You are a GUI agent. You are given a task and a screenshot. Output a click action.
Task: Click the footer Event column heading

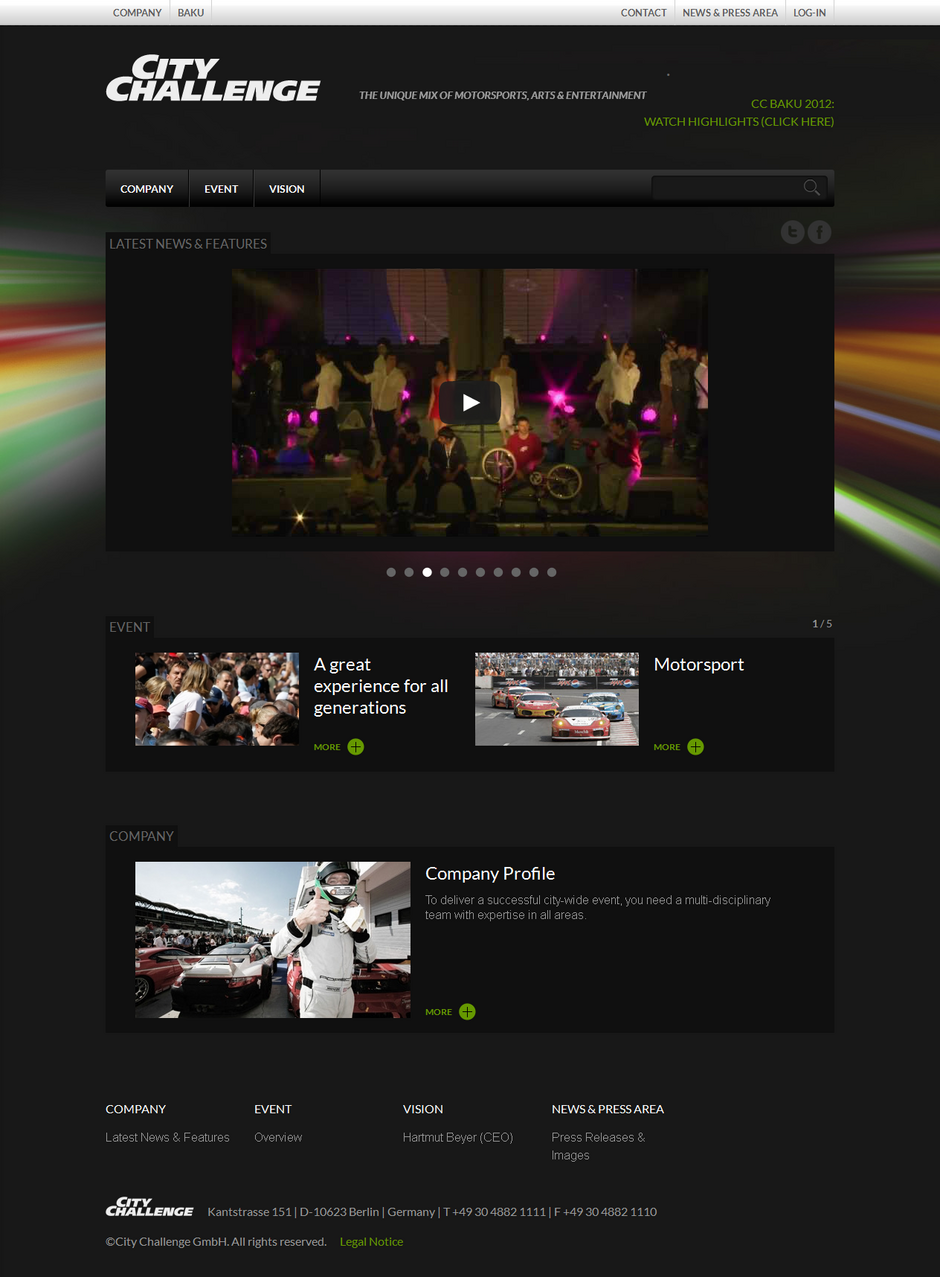coord(273,1109)
